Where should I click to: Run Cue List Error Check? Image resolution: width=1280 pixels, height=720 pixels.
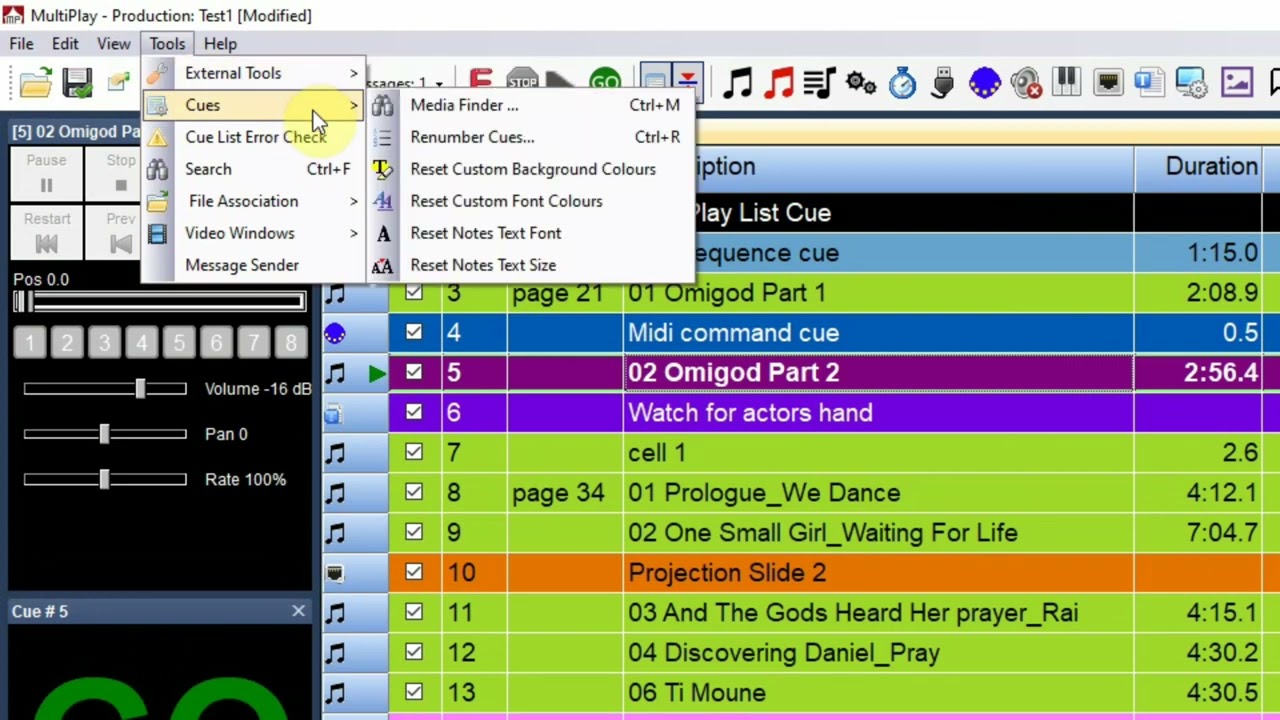coord(254,137)
